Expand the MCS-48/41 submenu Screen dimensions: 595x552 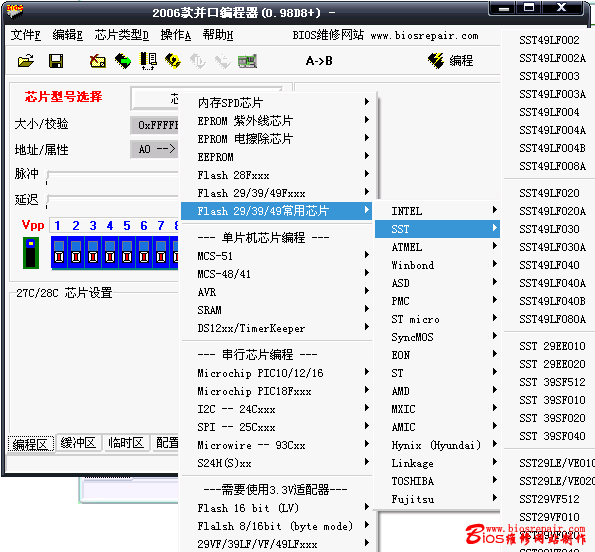pos(276,274)
